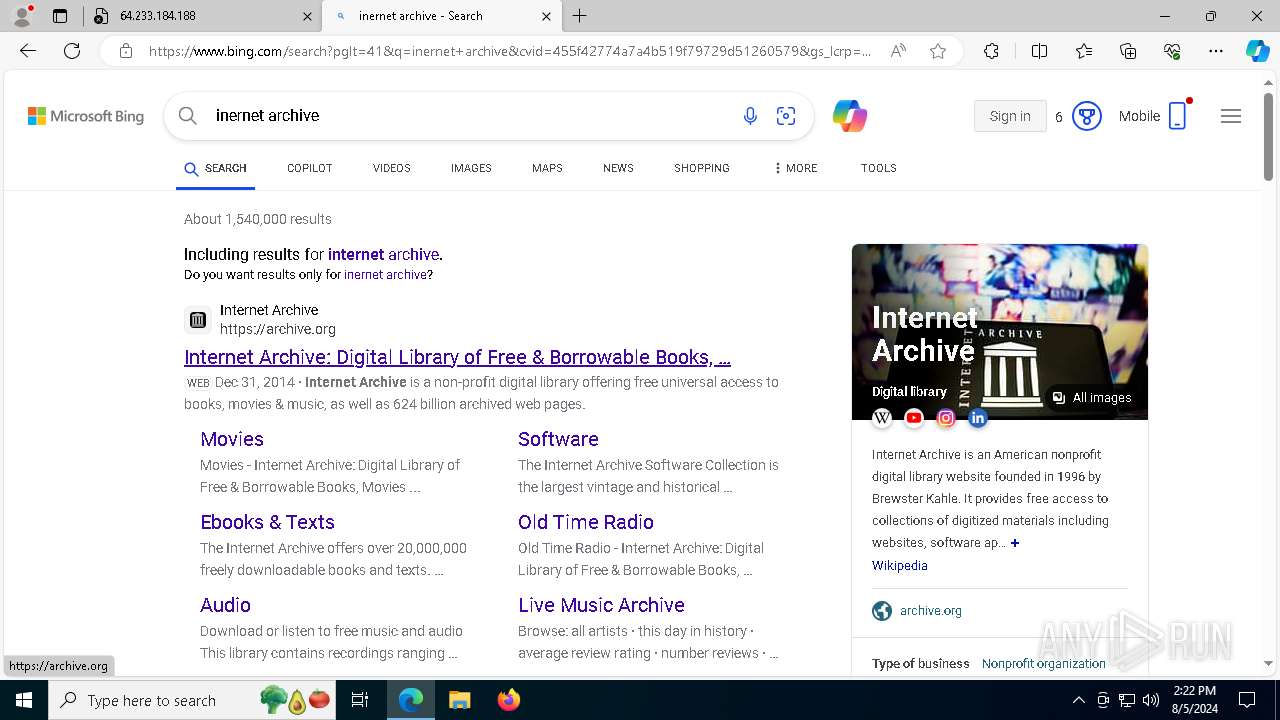Open Microsoft Rewards medal icon
This screenshot has width=1280, height=720.
point(1087,116)
